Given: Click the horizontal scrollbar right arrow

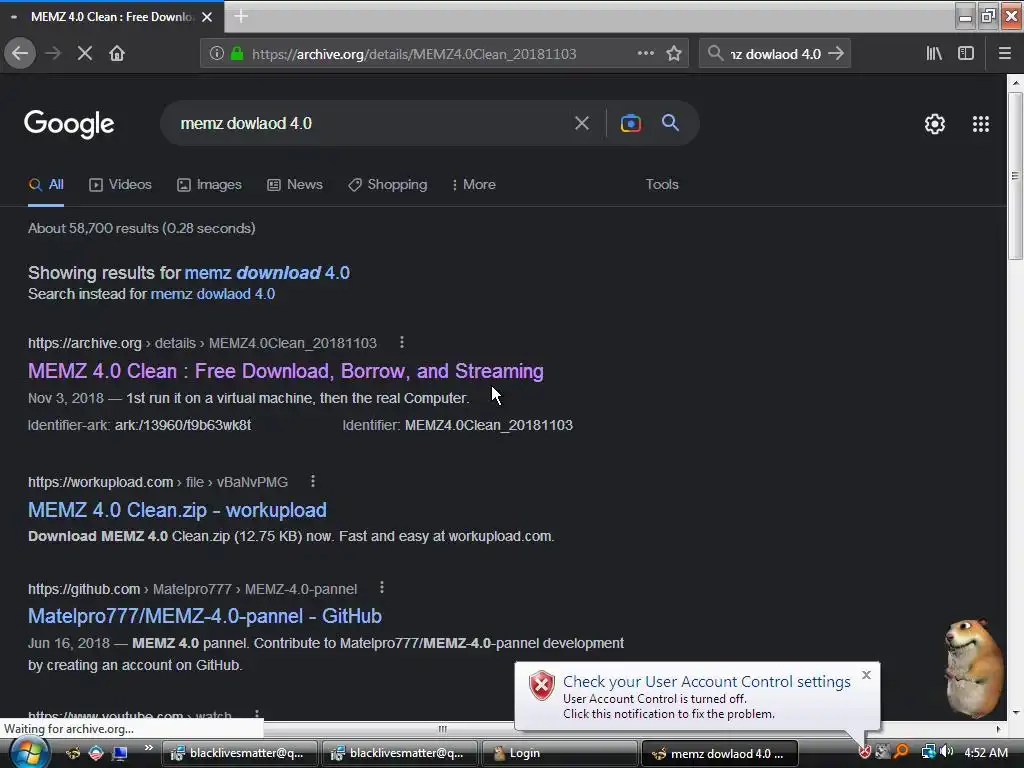Looking at the screenshot, I should [998, 729].
